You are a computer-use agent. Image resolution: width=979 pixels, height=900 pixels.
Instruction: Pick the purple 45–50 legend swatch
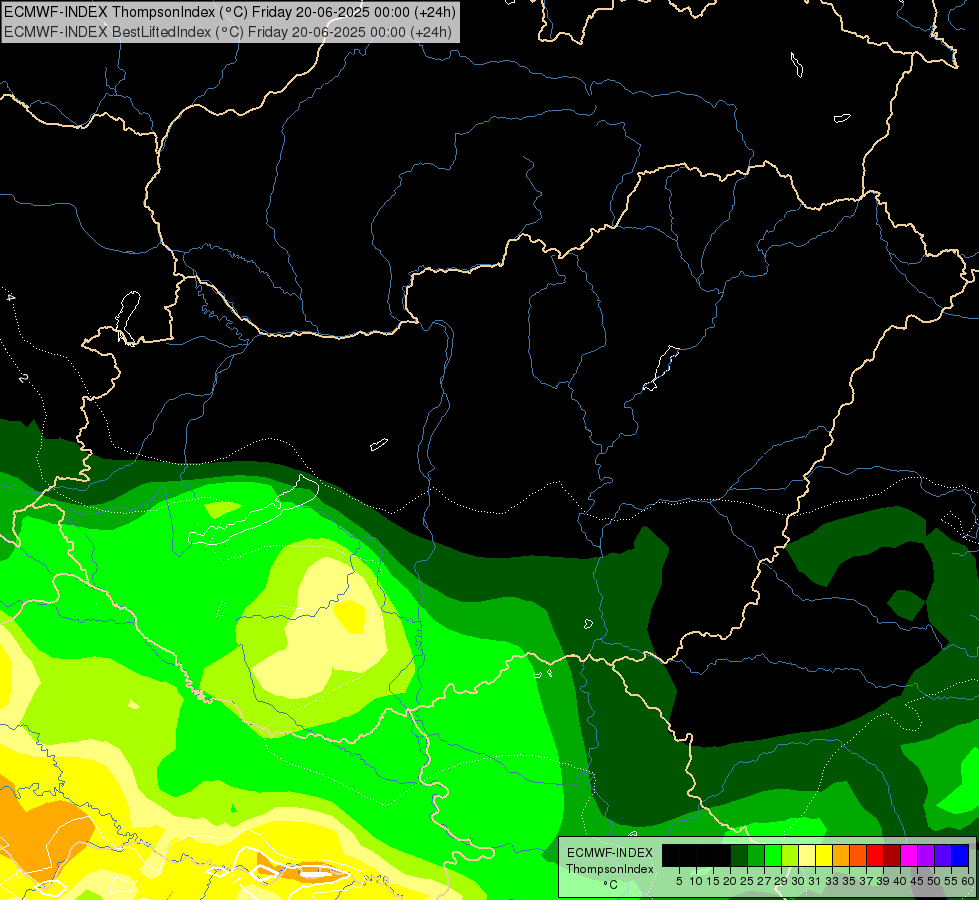point(926,855)
